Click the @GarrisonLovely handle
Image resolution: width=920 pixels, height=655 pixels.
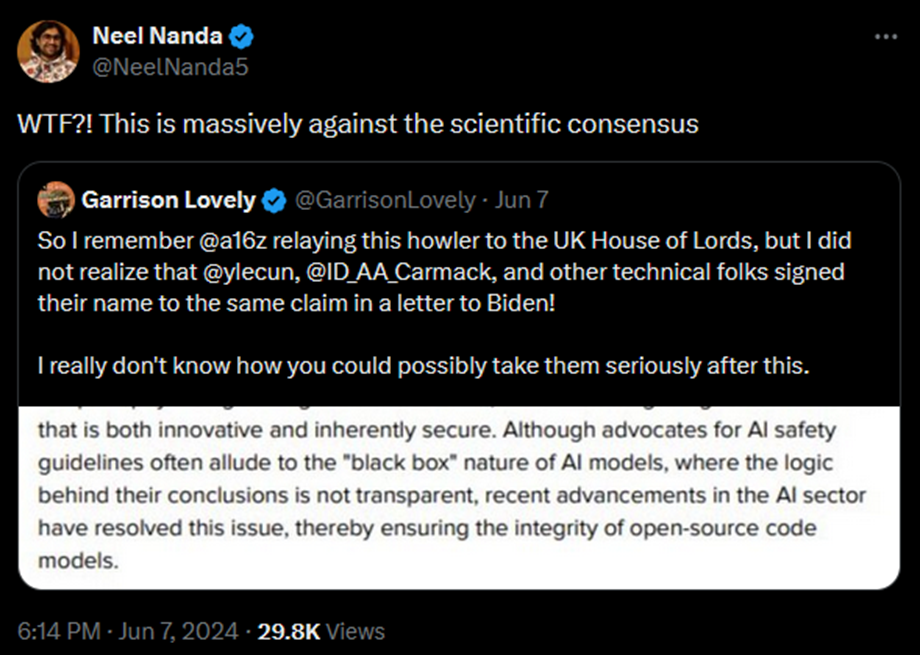coord(383,200)
